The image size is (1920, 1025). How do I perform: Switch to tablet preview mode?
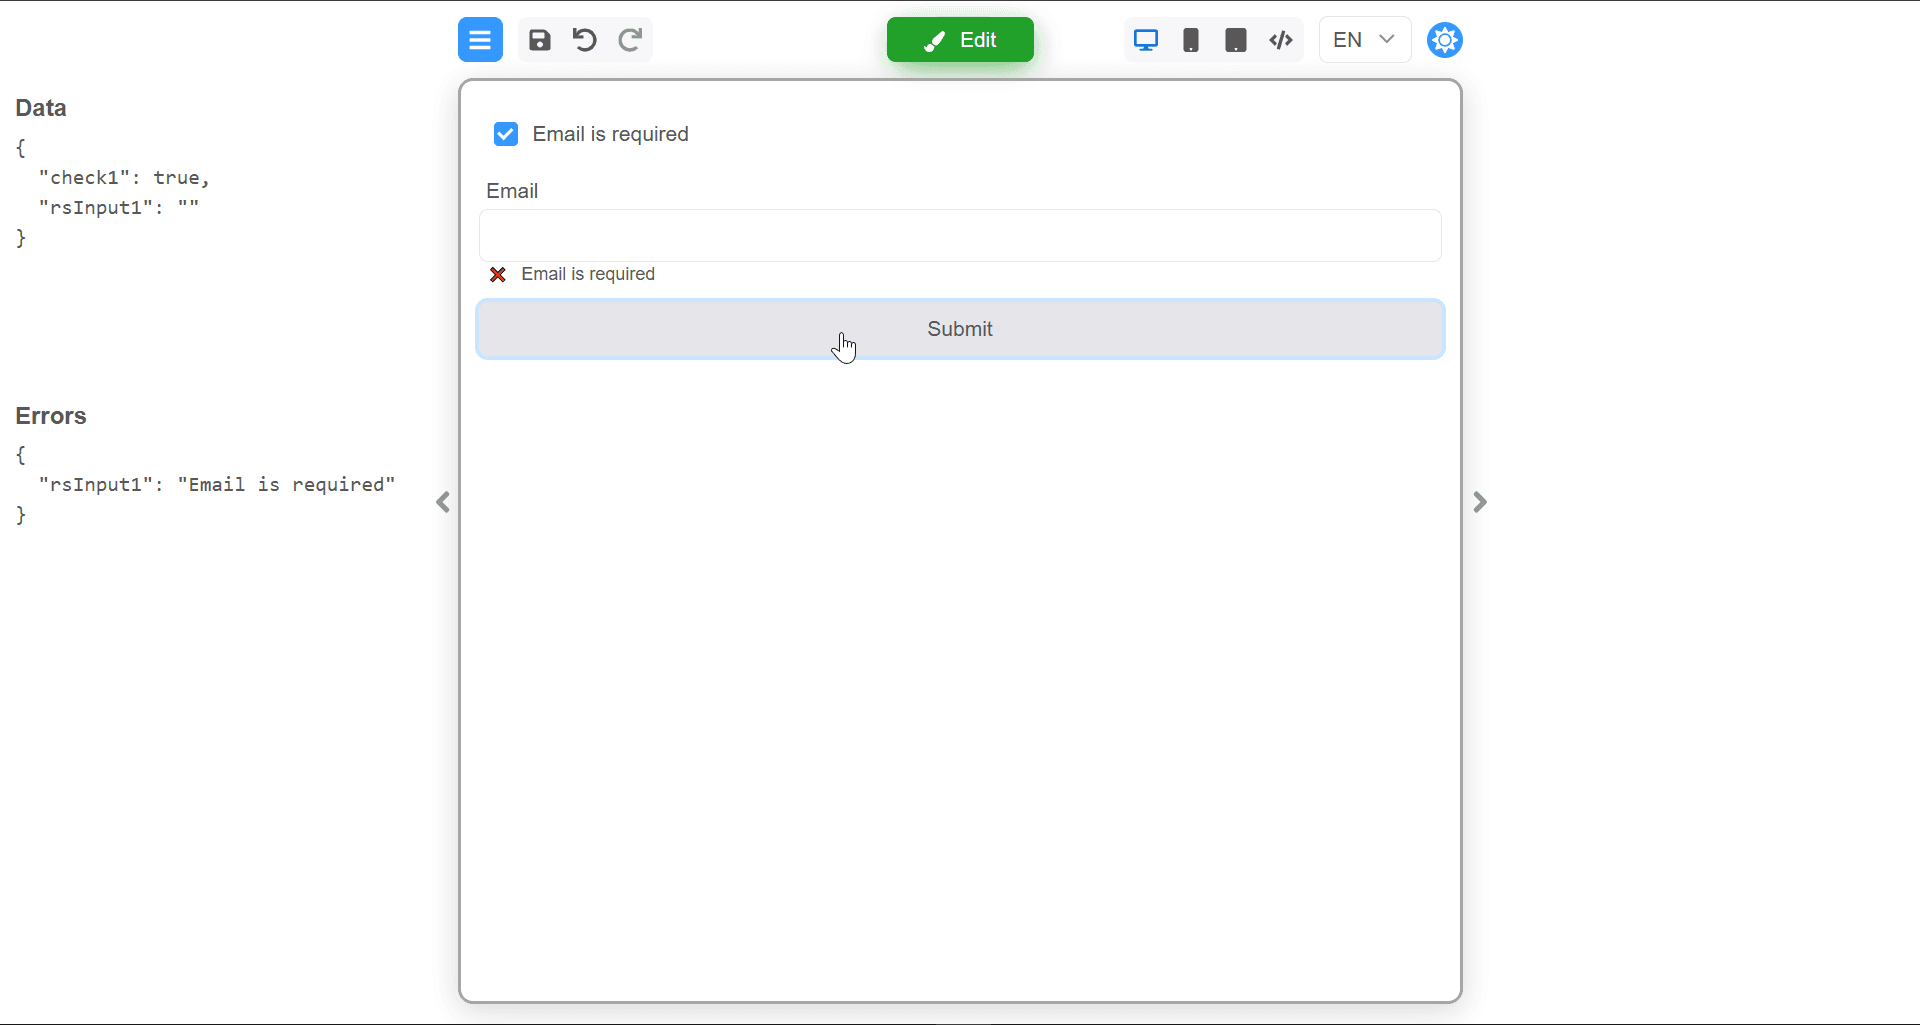pos(1236,40)
